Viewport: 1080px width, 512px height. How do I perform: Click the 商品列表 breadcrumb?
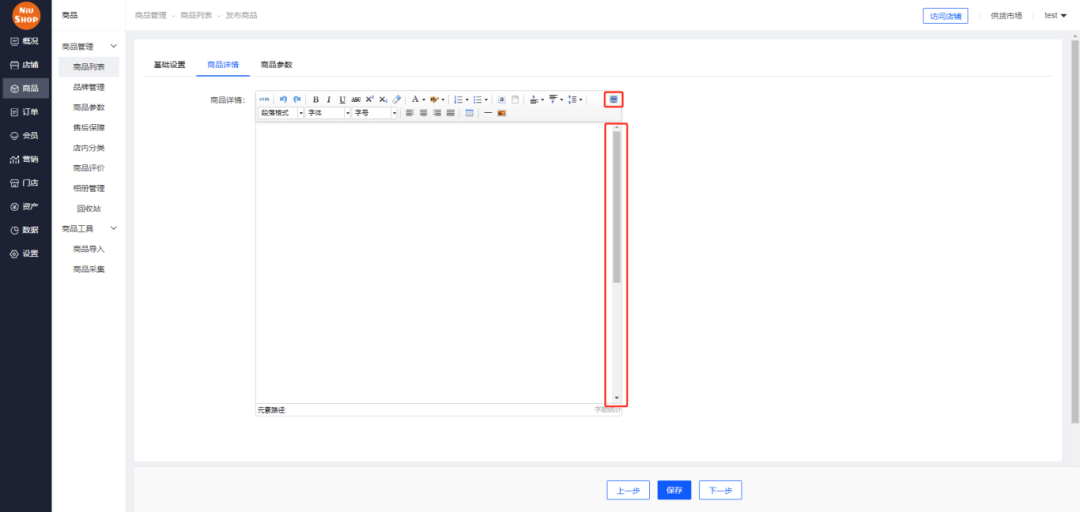click(196, 15)
